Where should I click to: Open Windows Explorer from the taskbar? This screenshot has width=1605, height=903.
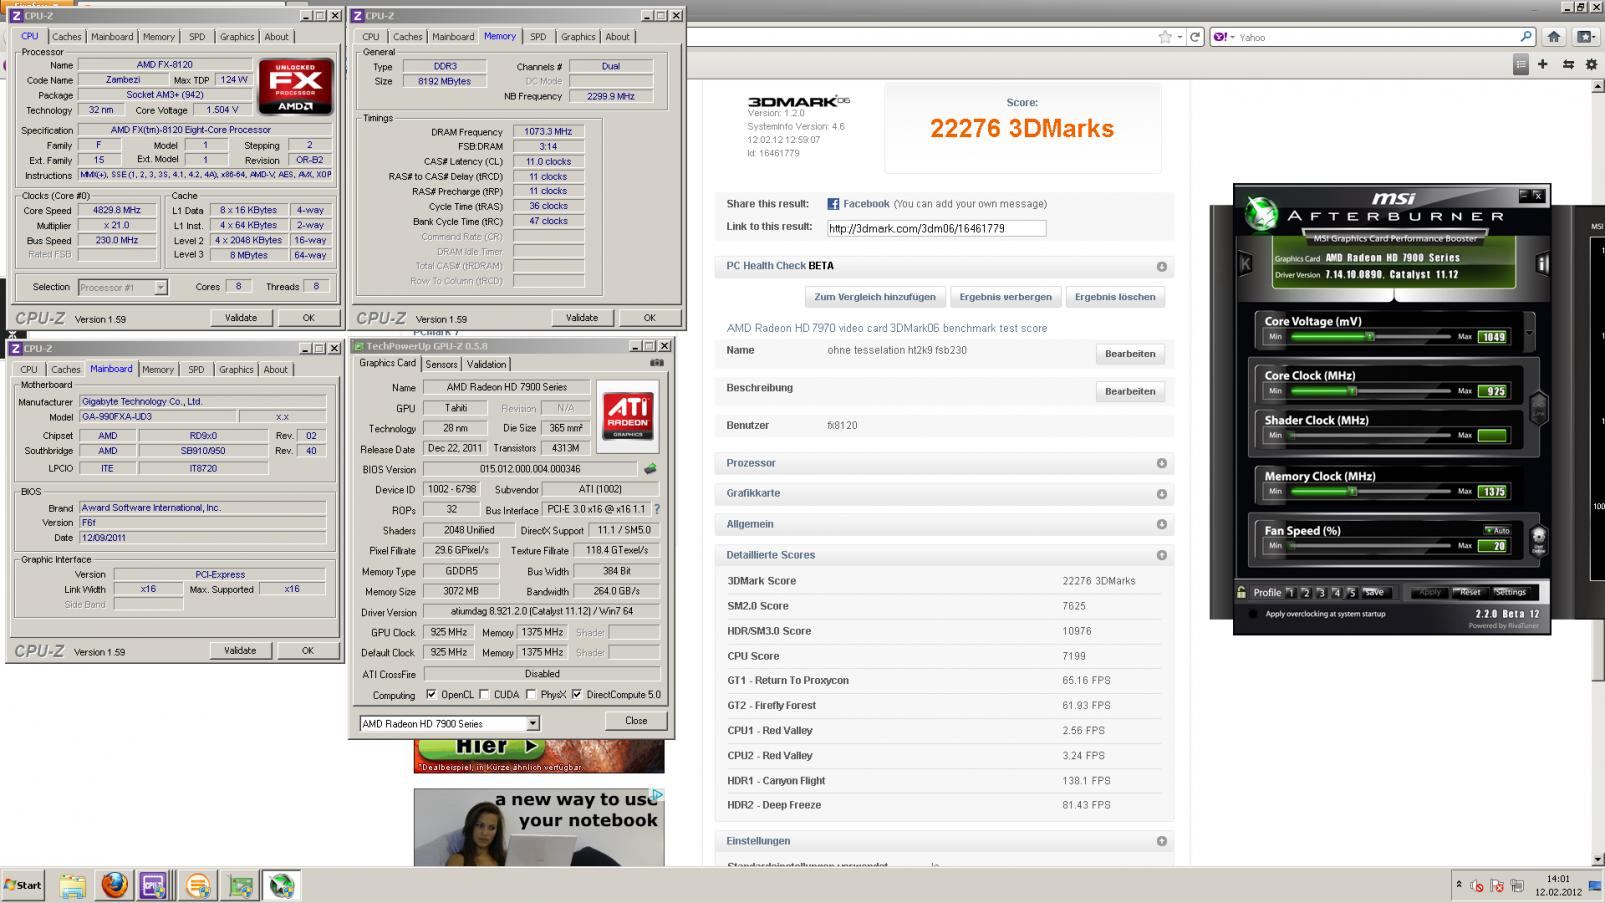(x=72, y=885)
